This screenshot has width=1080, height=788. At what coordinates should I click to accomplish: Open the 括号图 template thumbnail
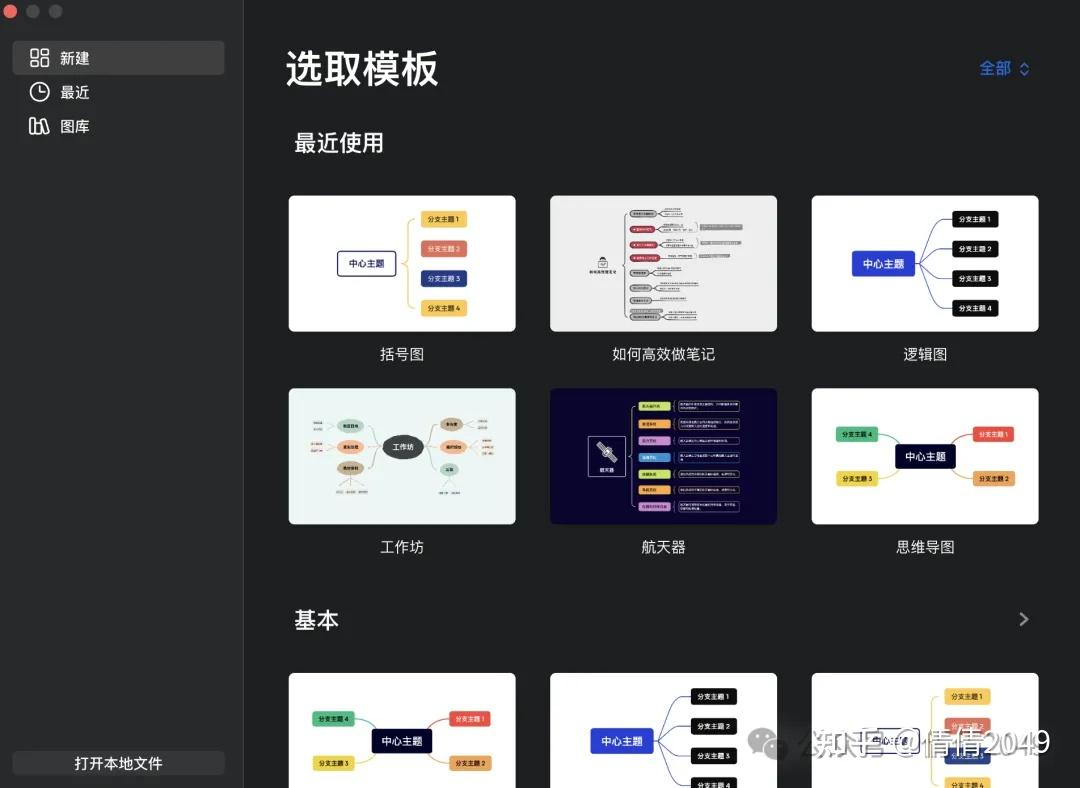[x=401, y=263]
